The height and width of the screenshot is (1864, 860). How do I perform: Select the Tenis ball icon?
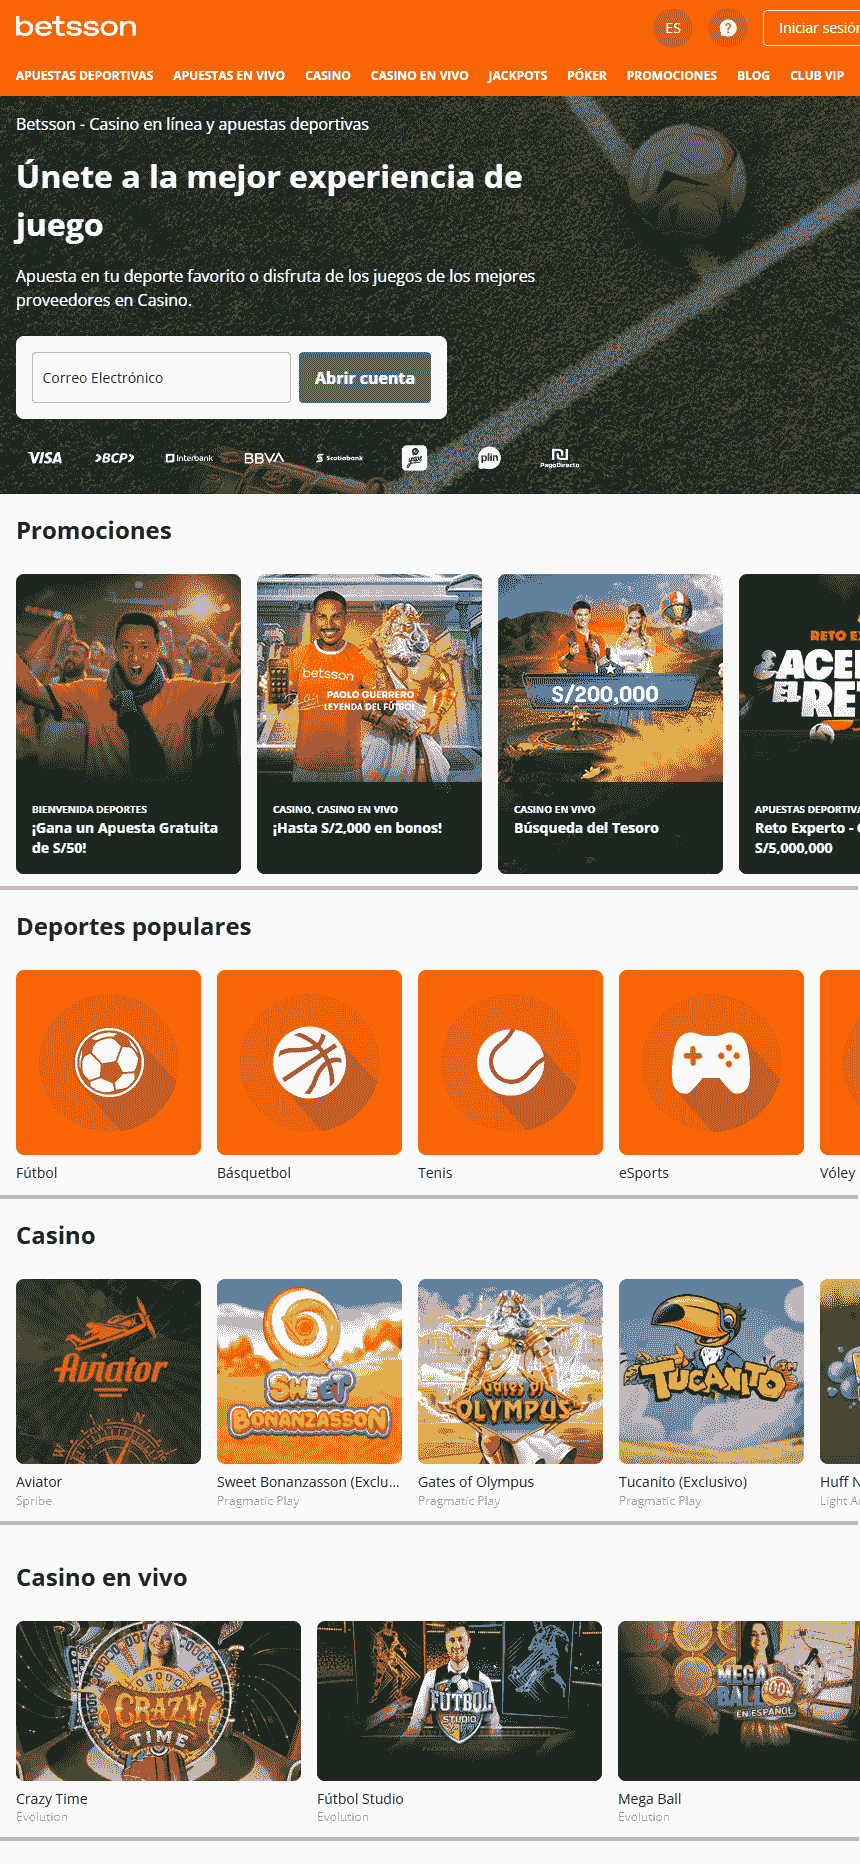[x=510, y=1062]
